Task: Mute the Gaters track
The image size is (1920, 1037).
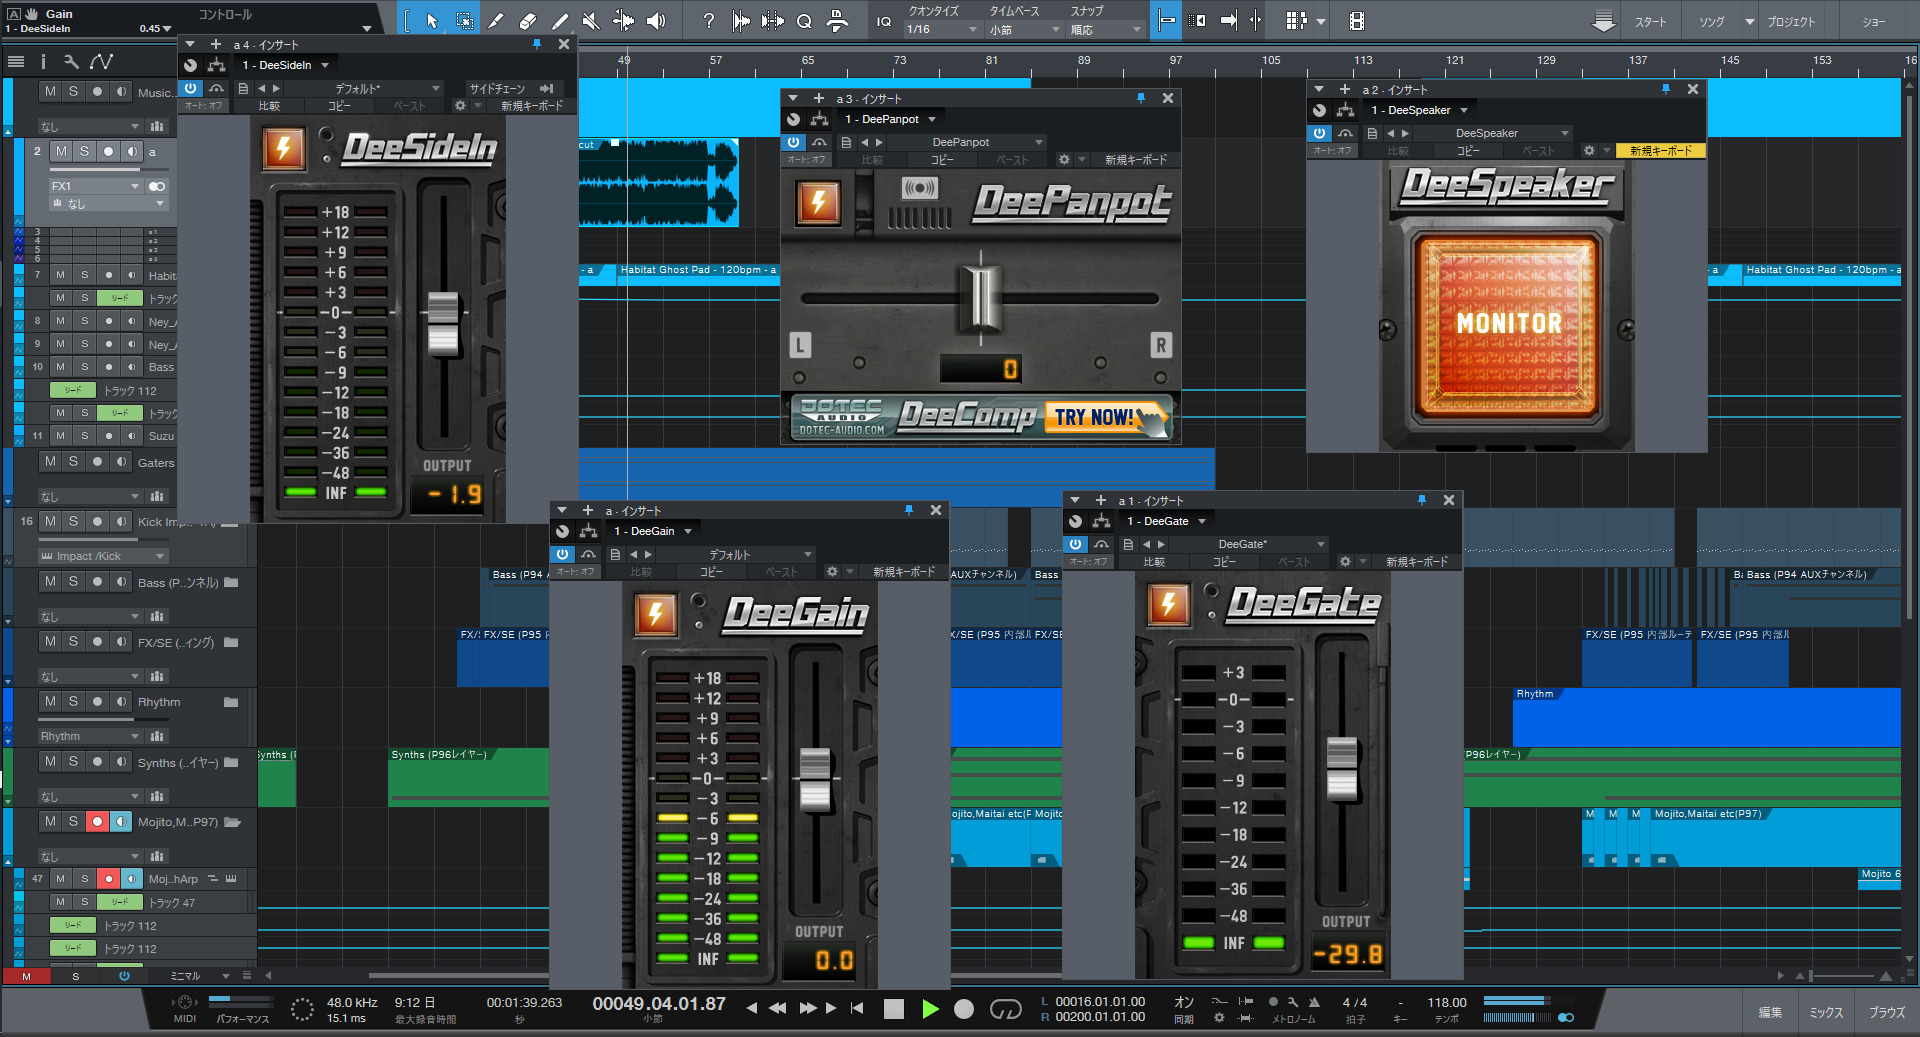Action: 50,461
